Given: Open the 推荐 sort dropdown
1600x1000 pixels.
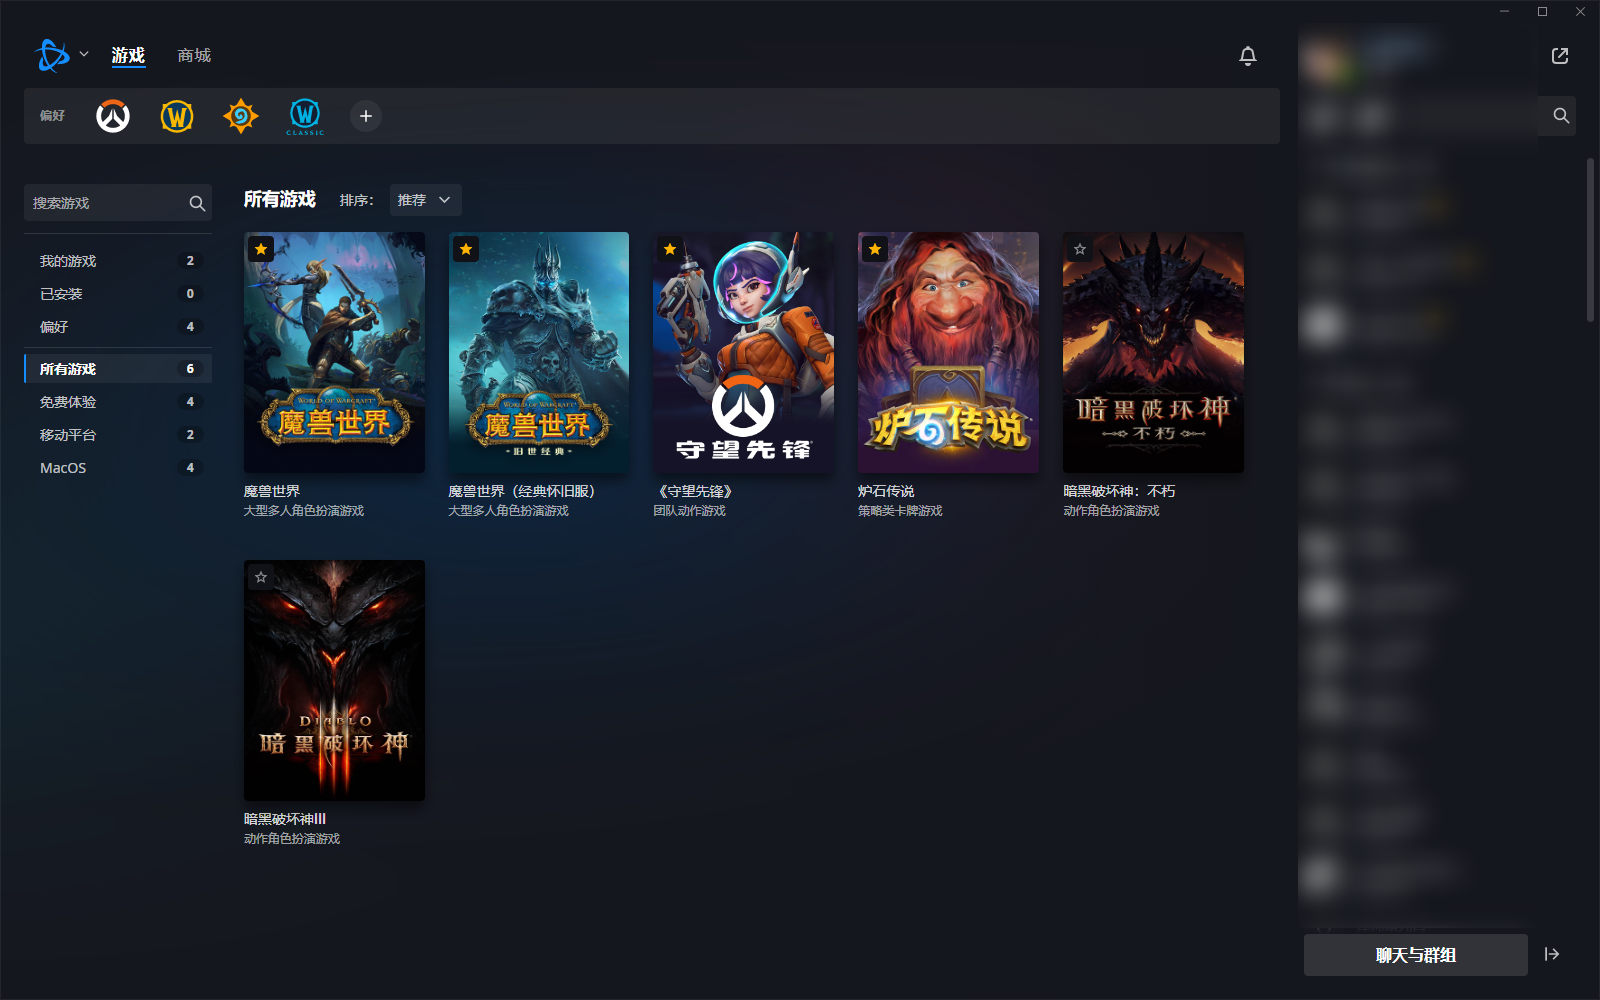Looking at the screenshot, I should coord(425,200).
